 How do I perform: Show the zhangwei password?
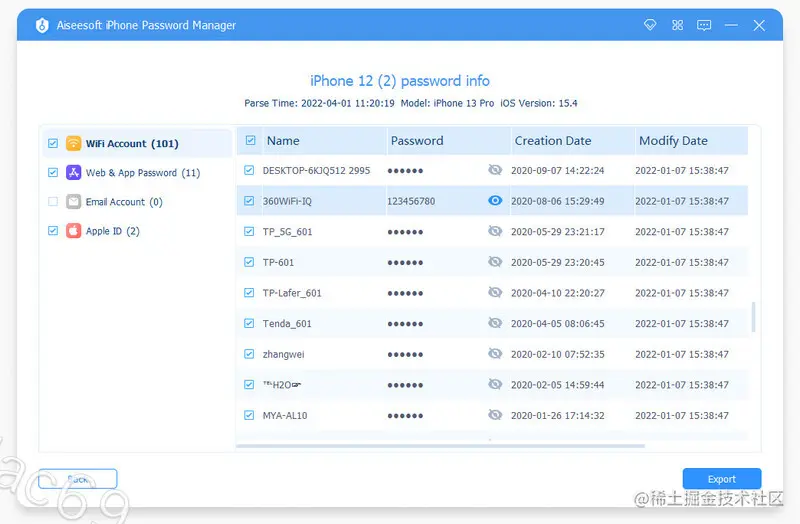[495, 354]
